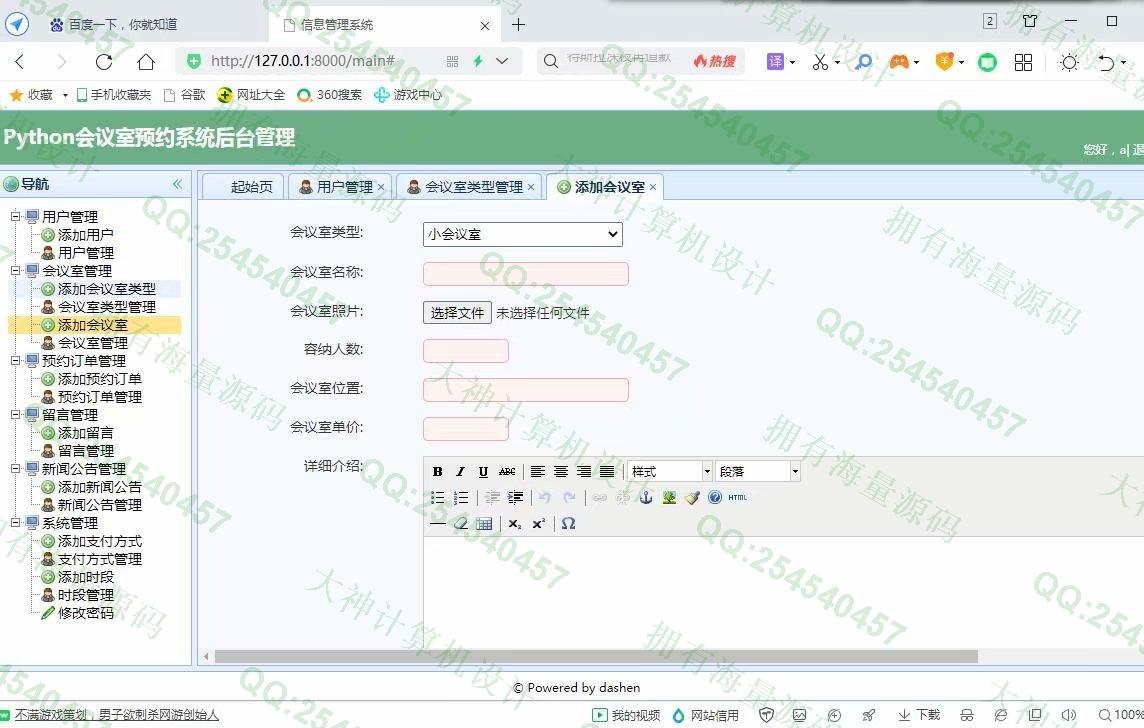1144x728 pixels.
Task: Toggle italic formatting in the editor
Action: 460,472
